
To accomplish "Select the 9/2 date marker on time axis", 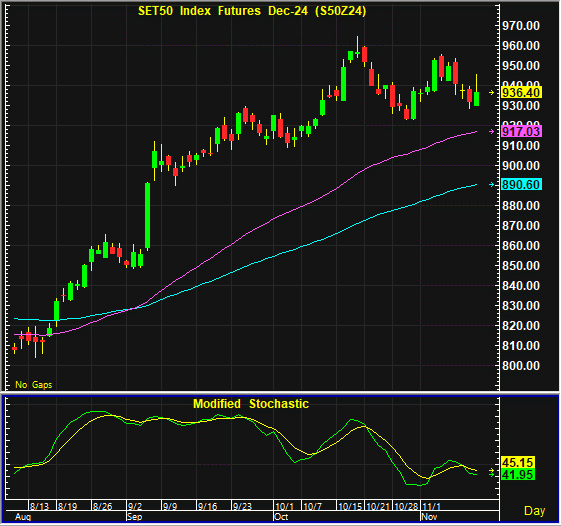I will [x=135, y=506].
